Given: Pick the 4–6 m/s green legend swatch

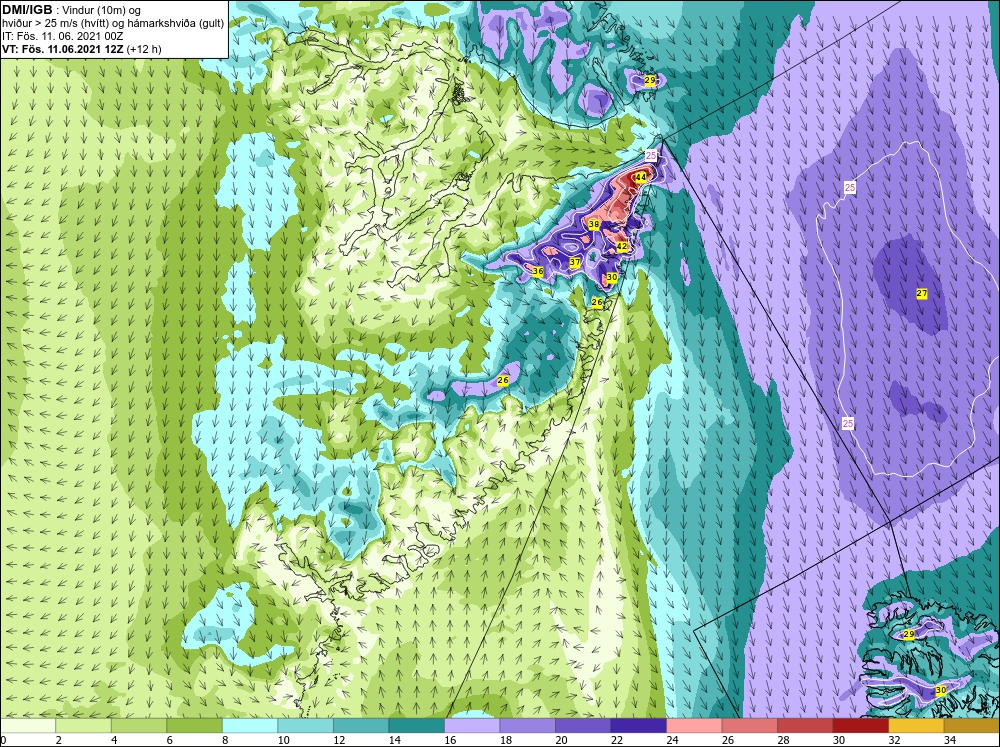Looking at the screenshot, I should click(x=139, y=726).
